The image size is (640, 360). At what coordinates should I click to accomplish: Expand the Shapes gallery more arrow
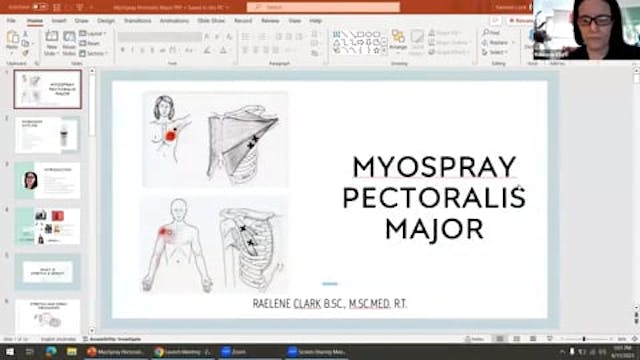[x=384, y=51]
